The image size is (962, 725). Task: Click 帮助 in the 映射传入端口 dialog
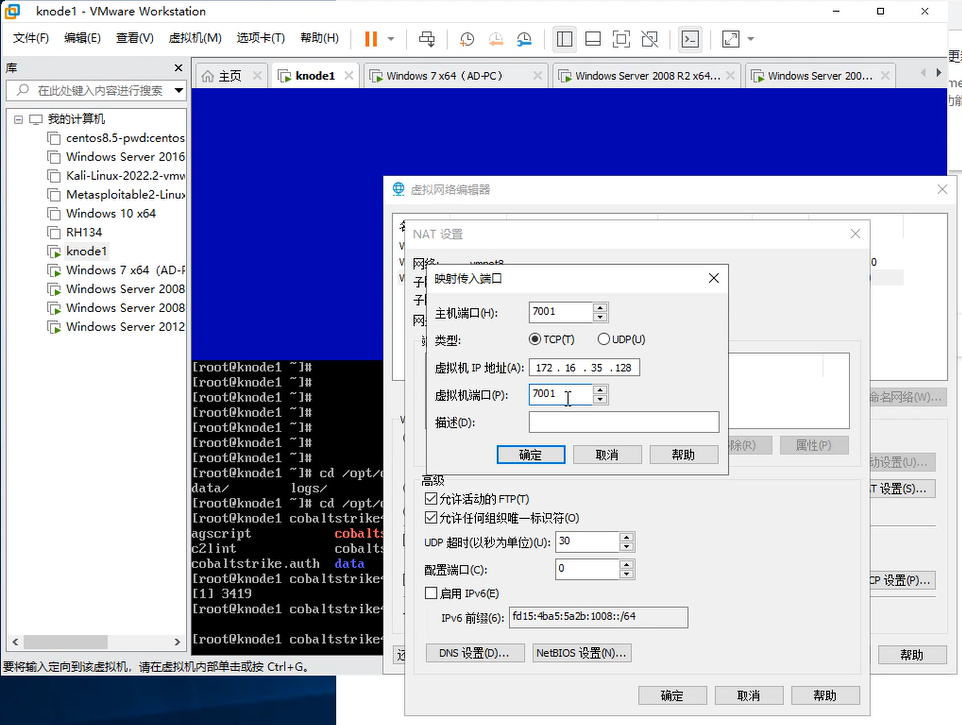[x=683, y=455]
